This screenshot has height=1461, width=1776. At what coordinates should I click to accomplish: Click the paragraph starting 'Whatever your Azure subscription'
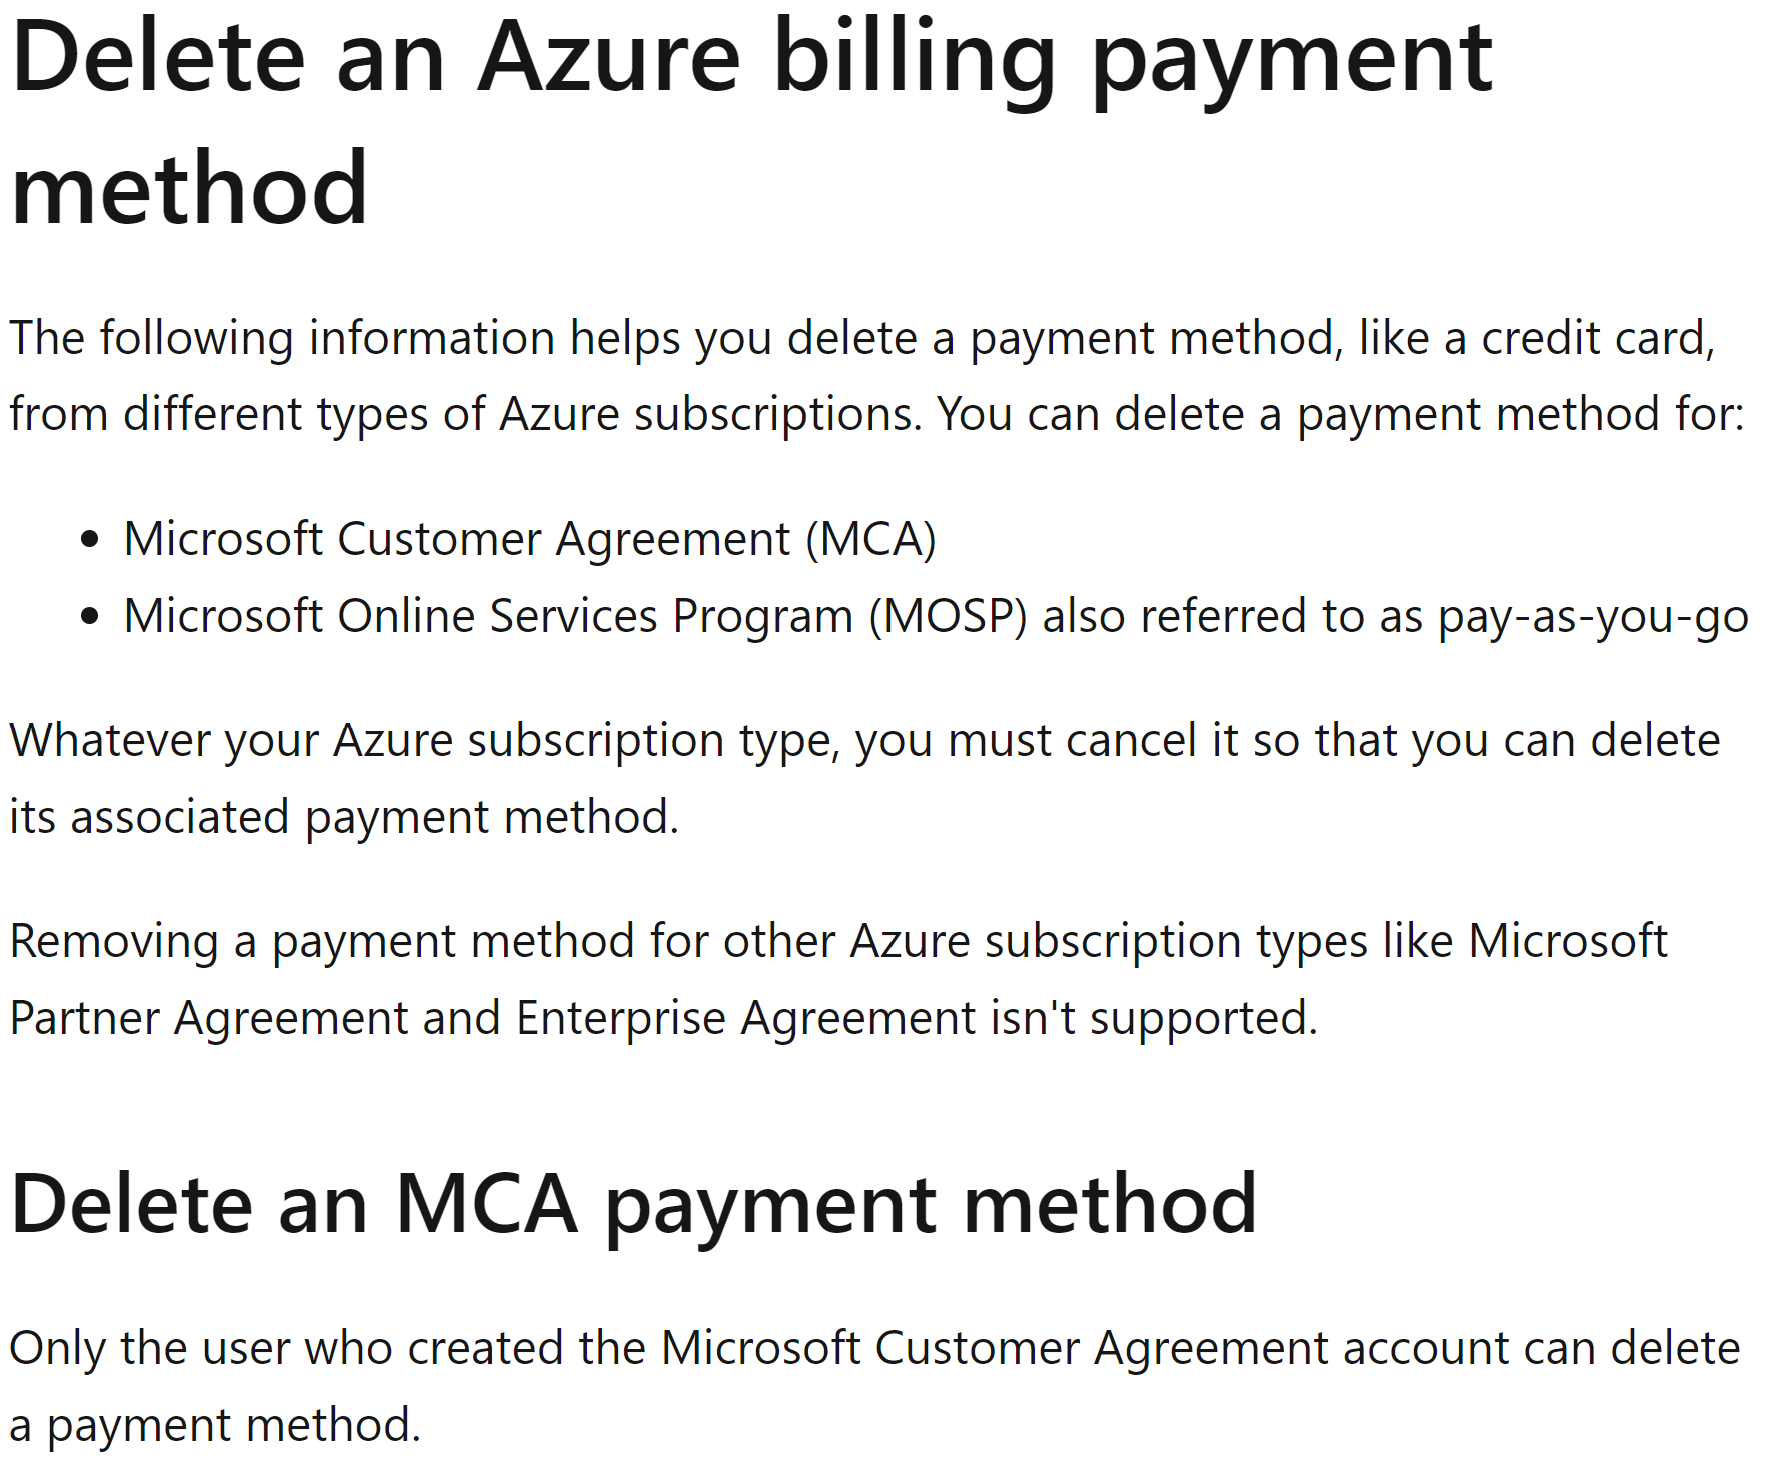point(864,742)
